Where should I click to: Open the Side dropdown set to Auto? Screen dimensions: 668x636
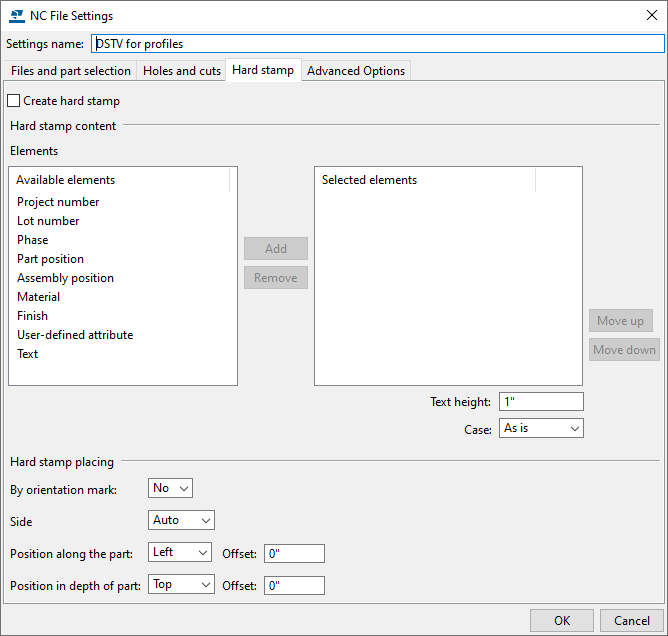pos(181,521)
